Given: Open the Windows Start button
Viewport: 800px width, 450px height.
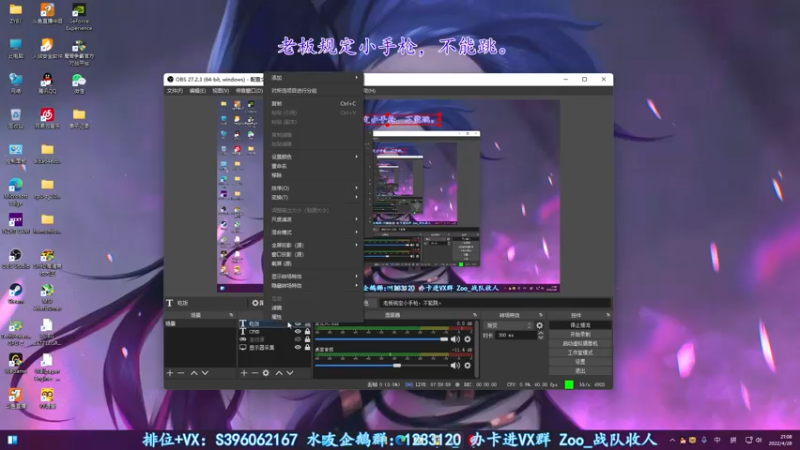Looking at the screenshot, I should click(12, 440).
